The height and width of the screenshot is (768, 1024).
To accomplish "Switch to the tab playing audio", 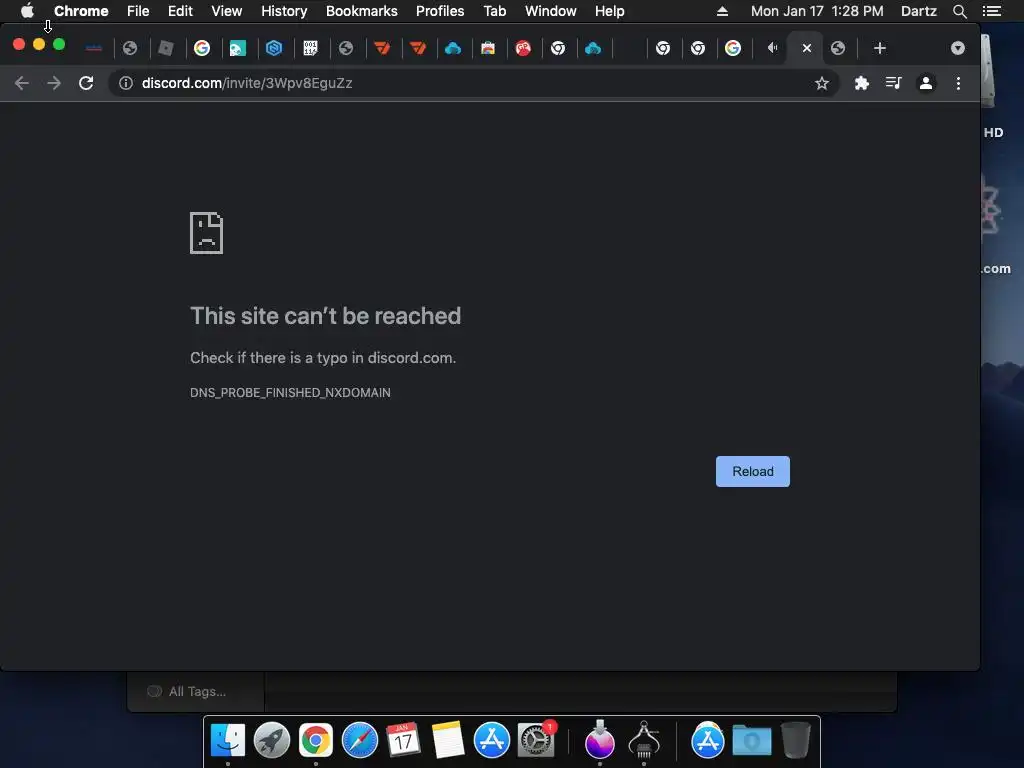I will 772,48.
